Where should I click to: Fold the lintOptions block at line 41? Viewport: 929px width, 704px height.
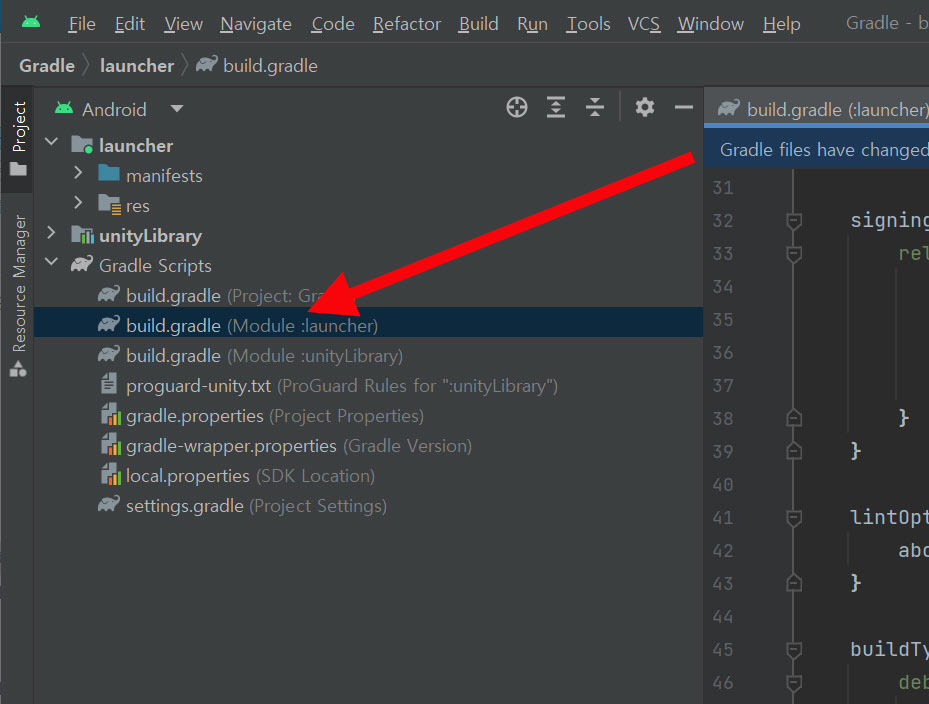793,518
